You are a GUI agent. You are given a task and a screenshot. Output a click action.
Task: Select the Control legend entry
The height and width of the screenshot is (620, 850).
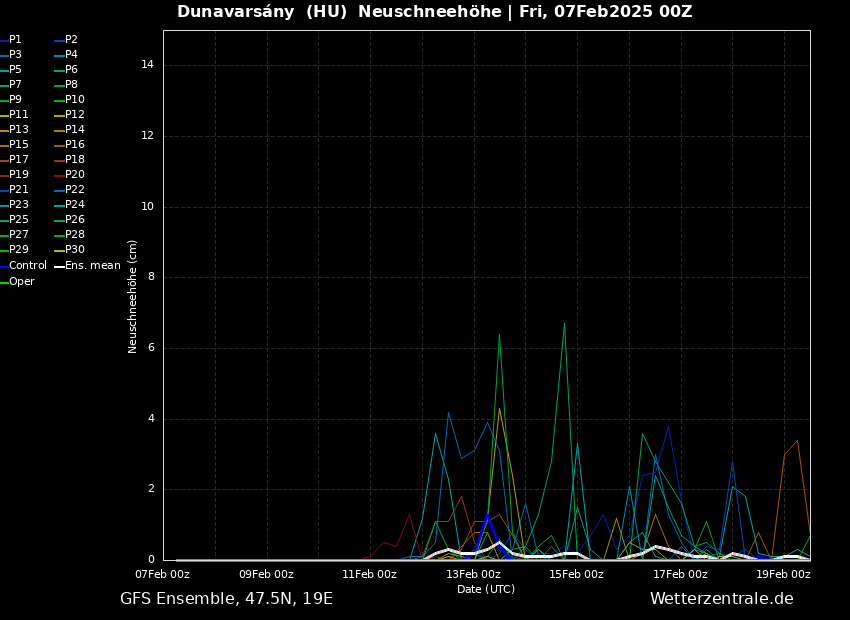tap(27, 266)
